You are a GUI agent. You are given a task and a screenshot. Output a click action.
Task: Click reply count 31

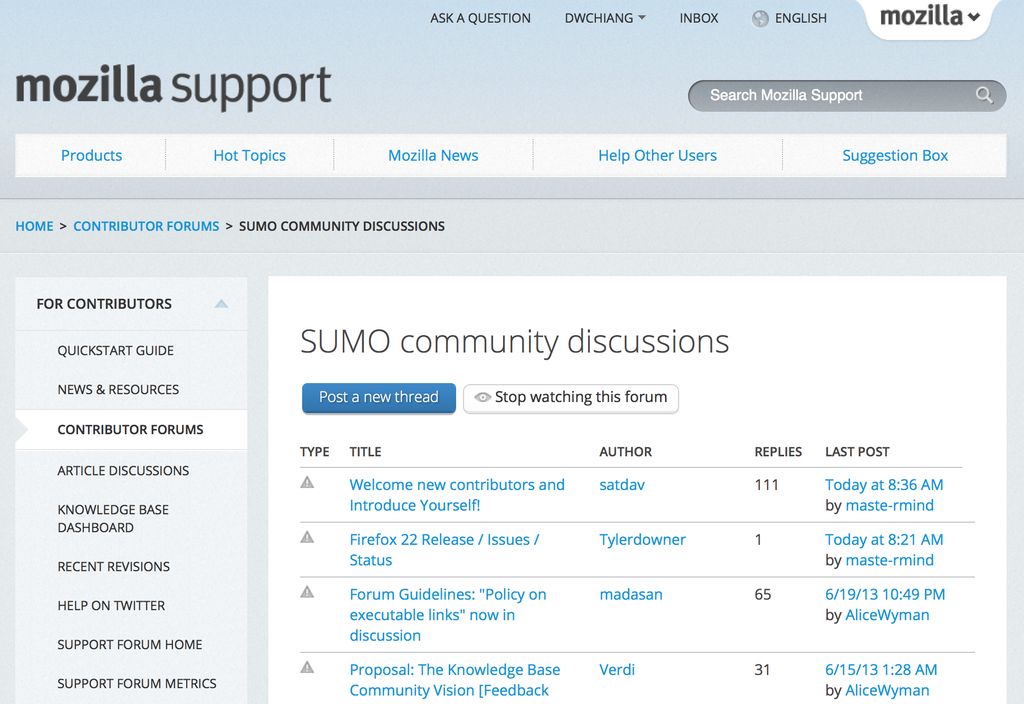762,669
